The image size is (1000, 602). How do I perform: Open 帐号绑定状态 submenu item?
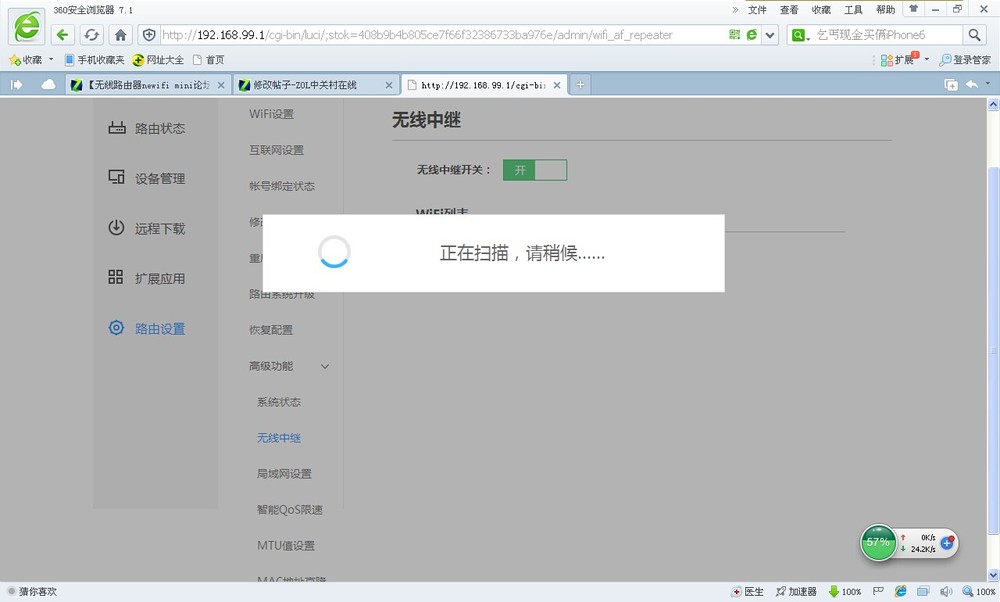click(282, 186)
